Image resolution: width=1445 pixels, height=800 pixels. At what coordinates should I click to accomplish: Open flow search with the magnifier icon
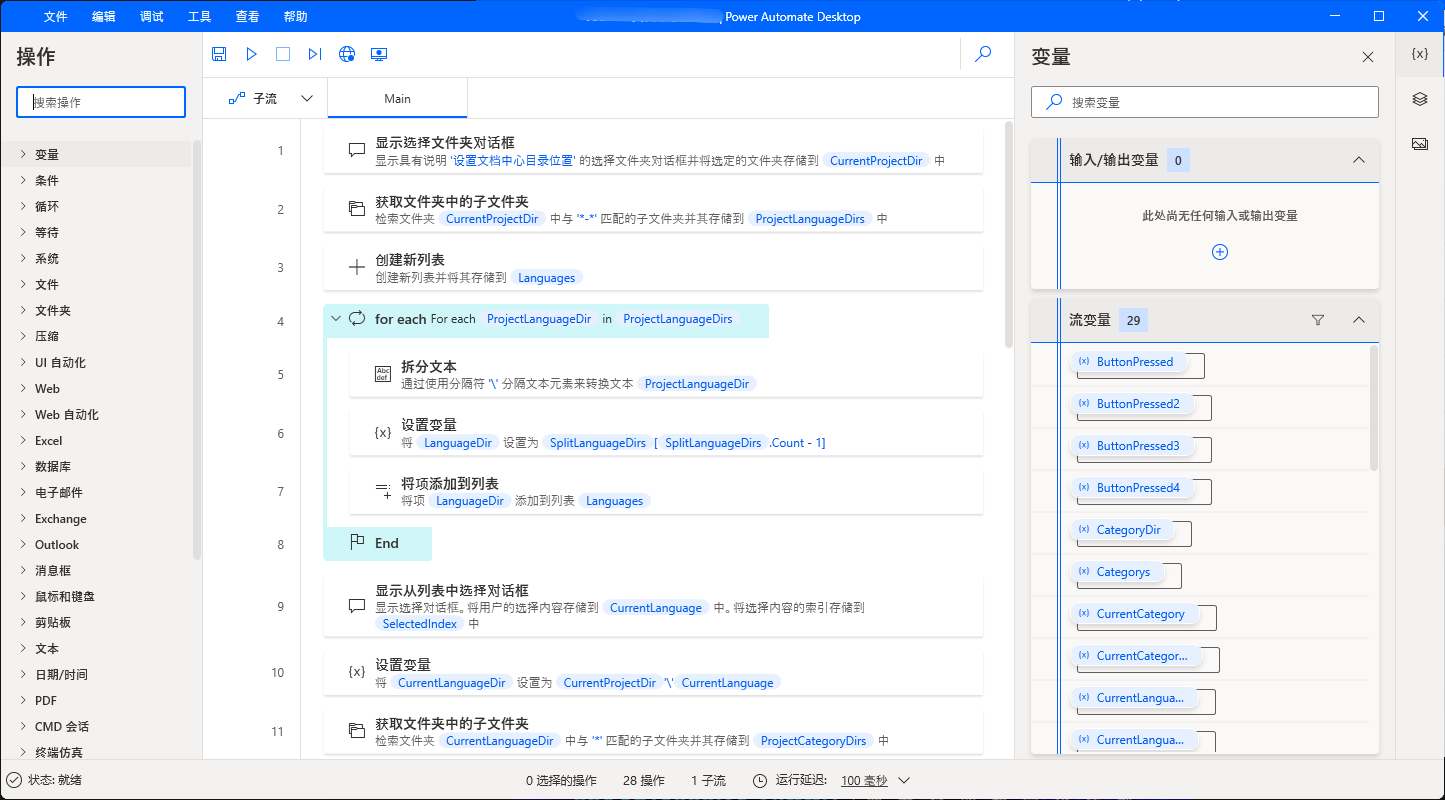(x=983, y=54)
